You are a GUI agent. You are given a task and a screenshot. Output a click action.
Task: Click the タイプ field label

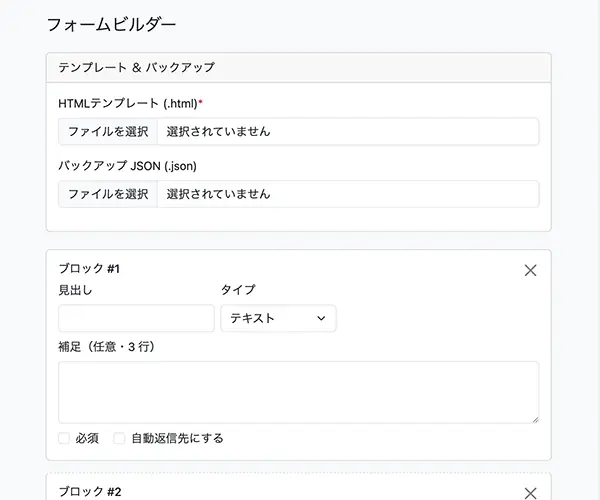238,290
